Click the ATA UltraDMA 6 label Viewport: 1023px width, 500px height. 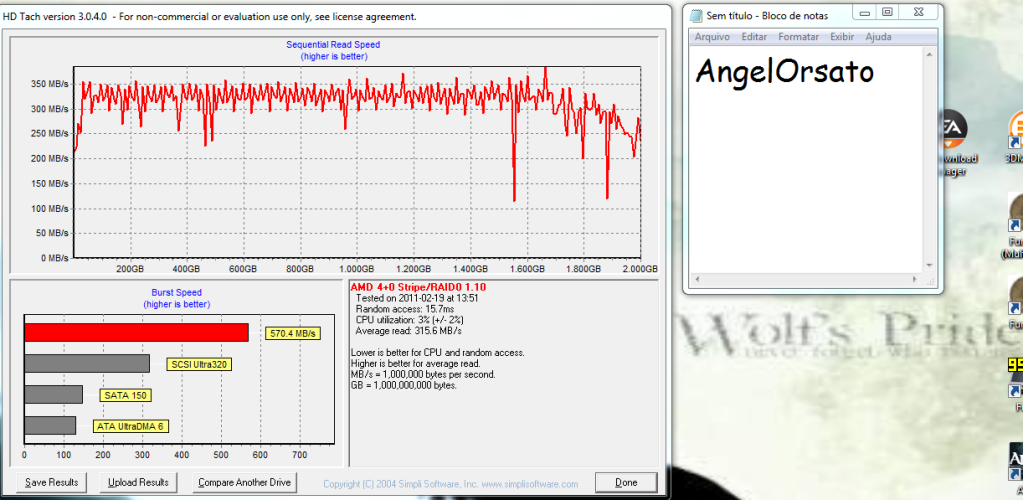pyautogui.click(x=131, y=427)
